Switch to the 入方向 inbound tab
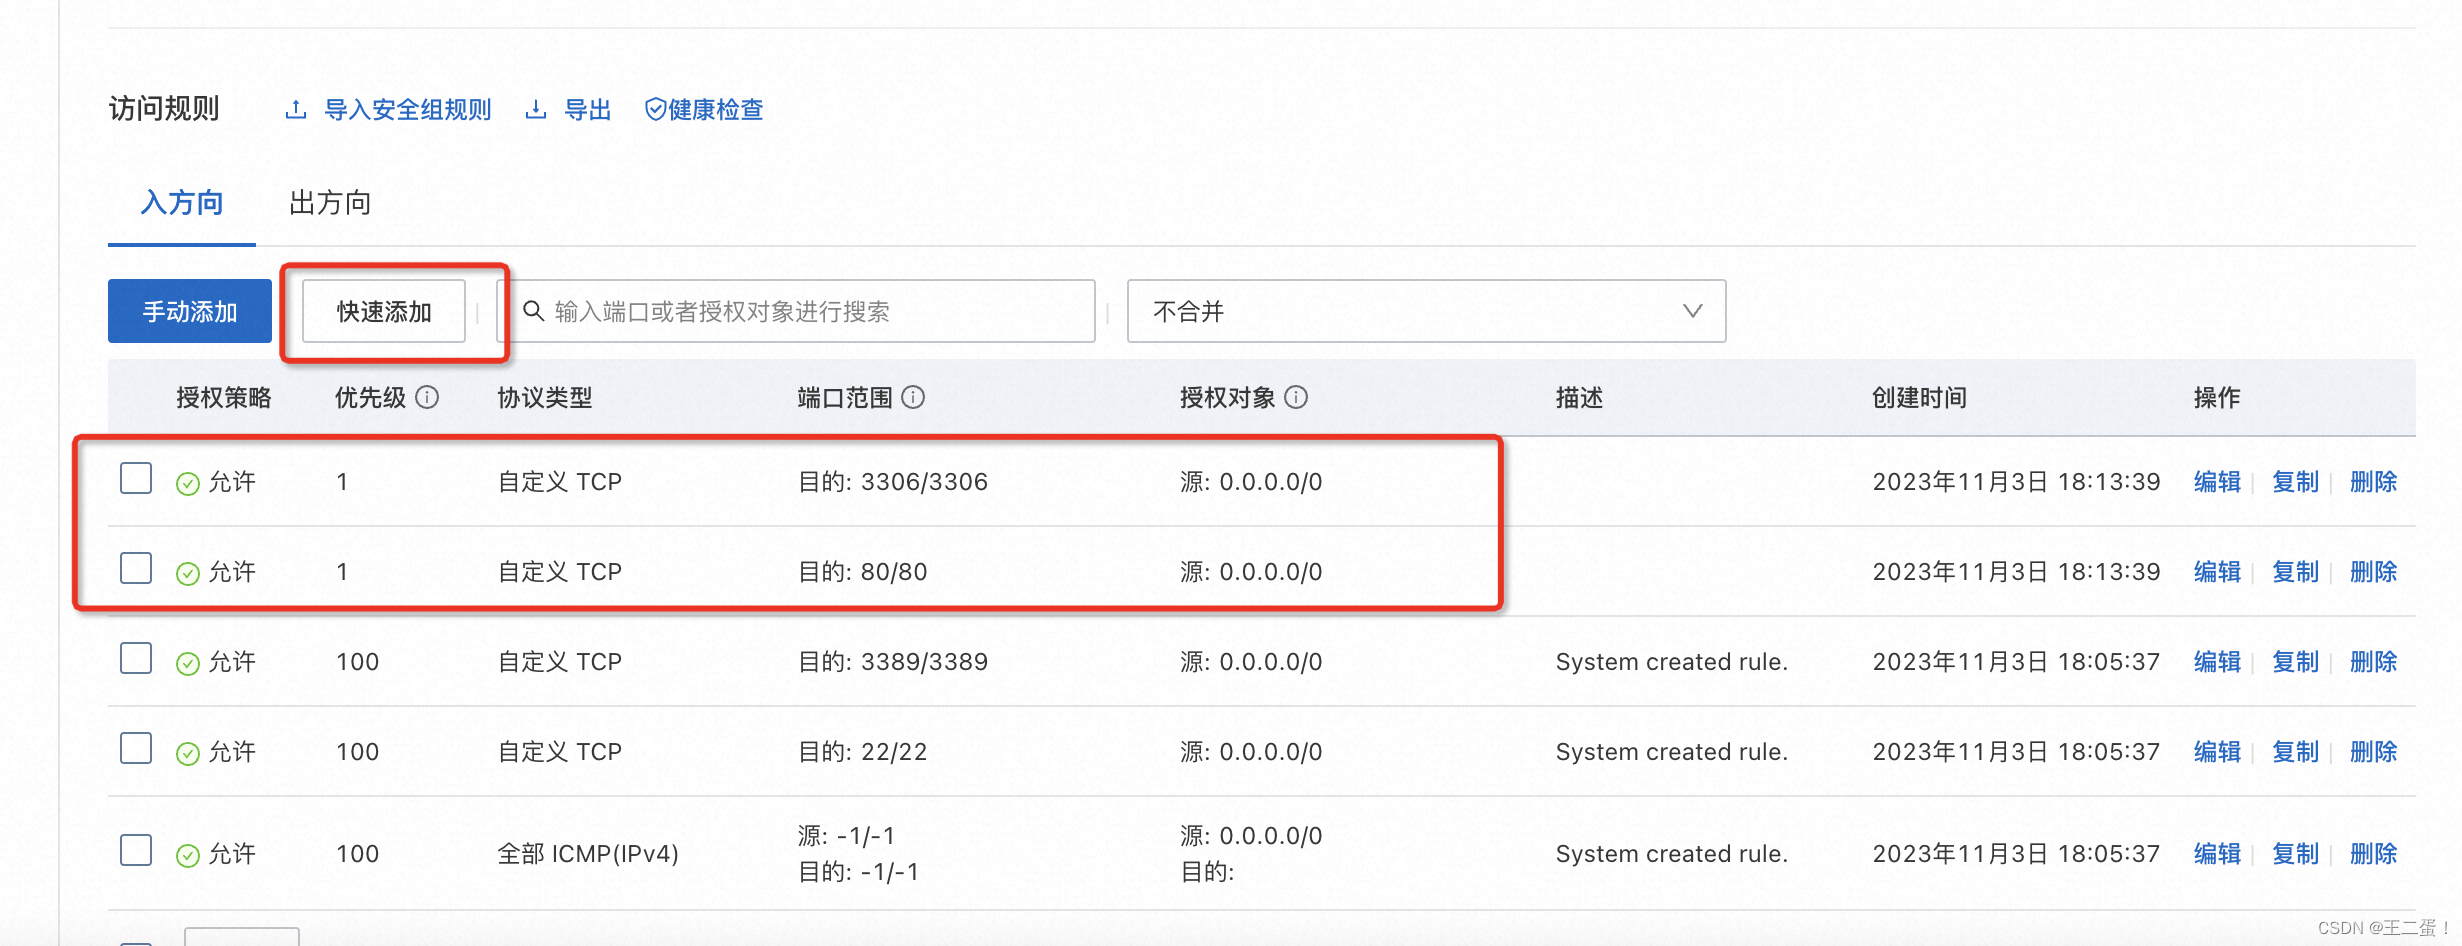2462x946 pixels. 182,203
